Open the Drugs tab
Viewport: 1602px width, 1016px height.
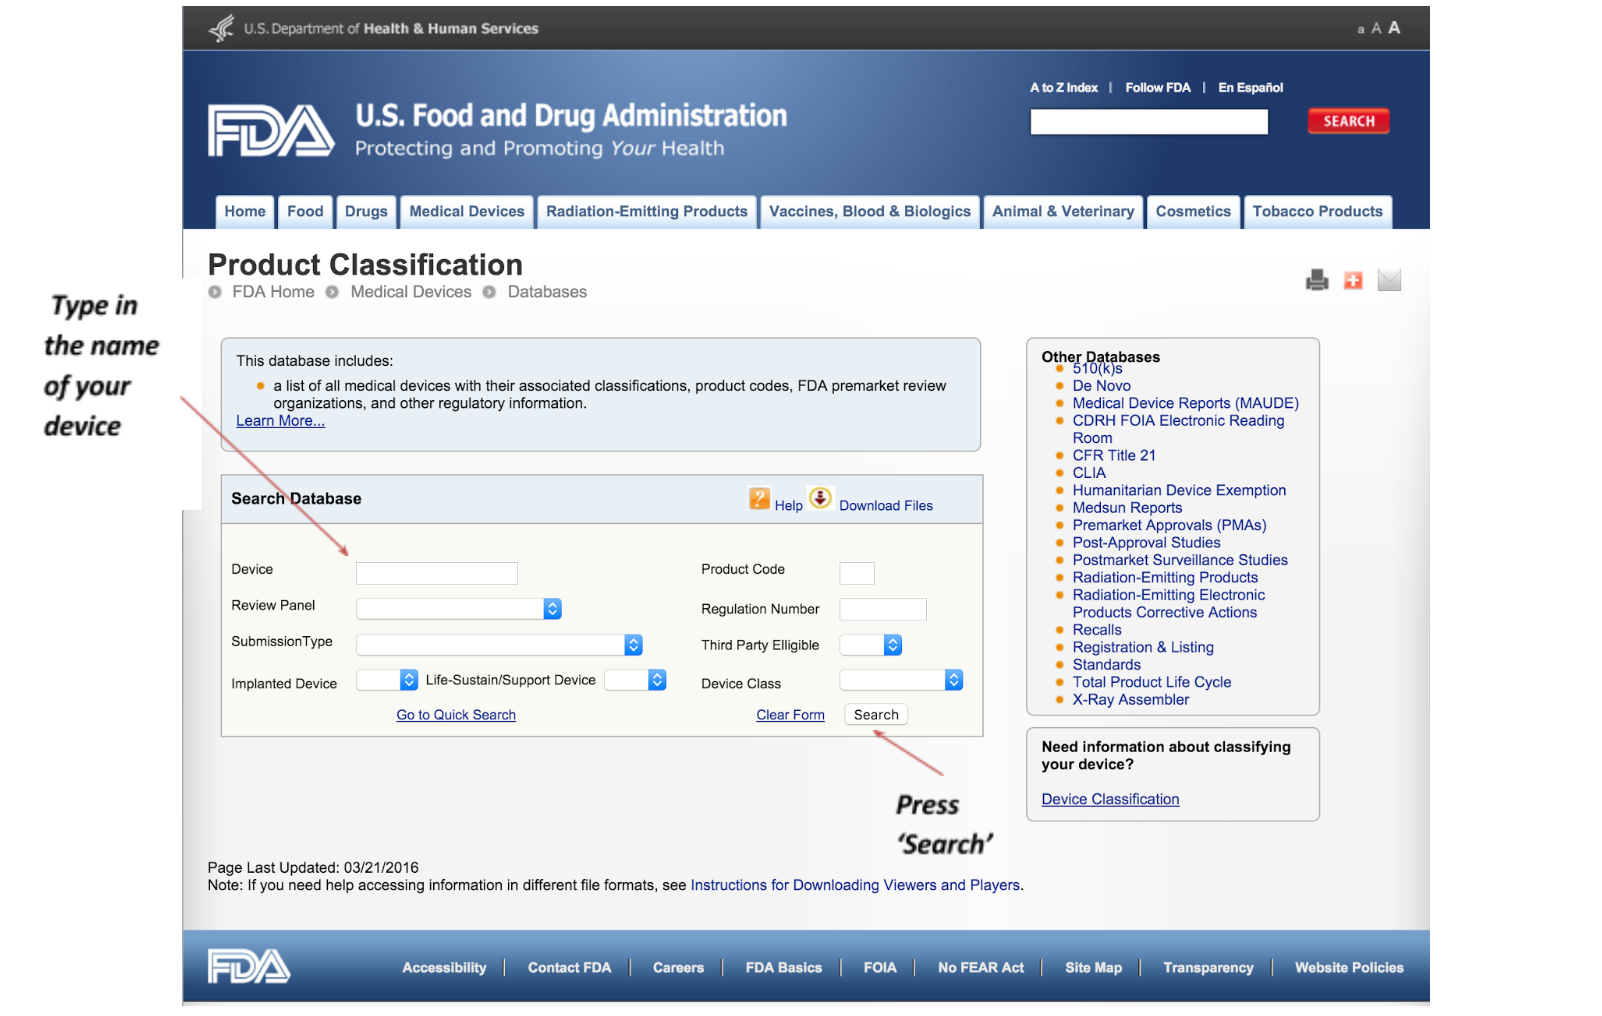(x=366, y=212)
